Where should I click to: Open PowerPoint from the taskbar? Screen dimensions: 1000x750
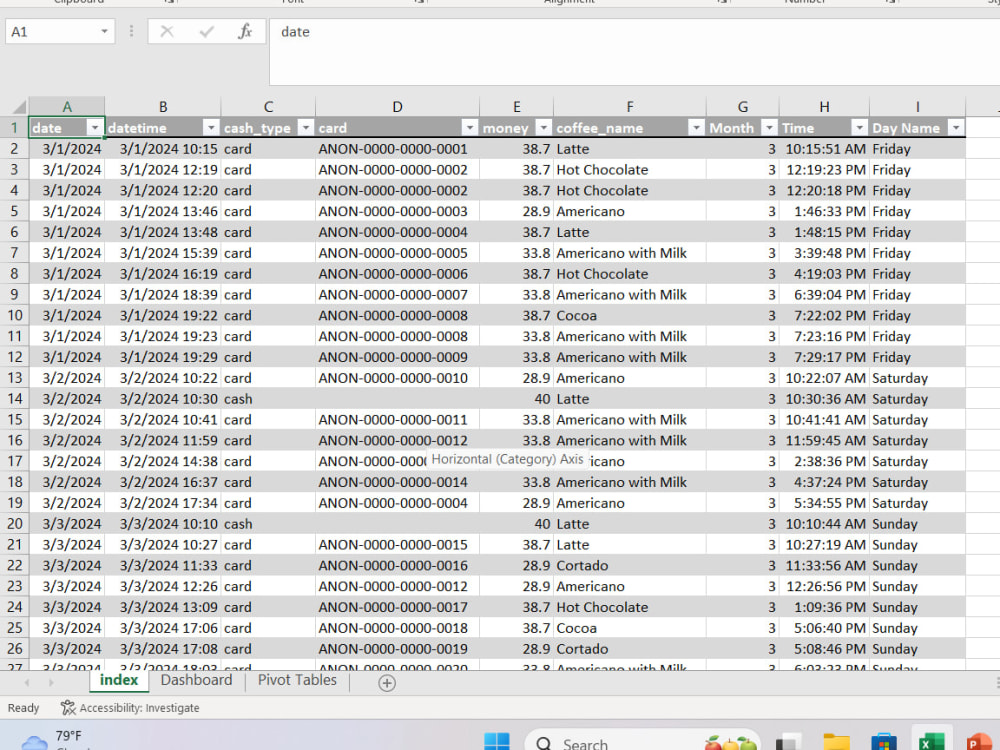pyautogui.click(x=977, y=742)
